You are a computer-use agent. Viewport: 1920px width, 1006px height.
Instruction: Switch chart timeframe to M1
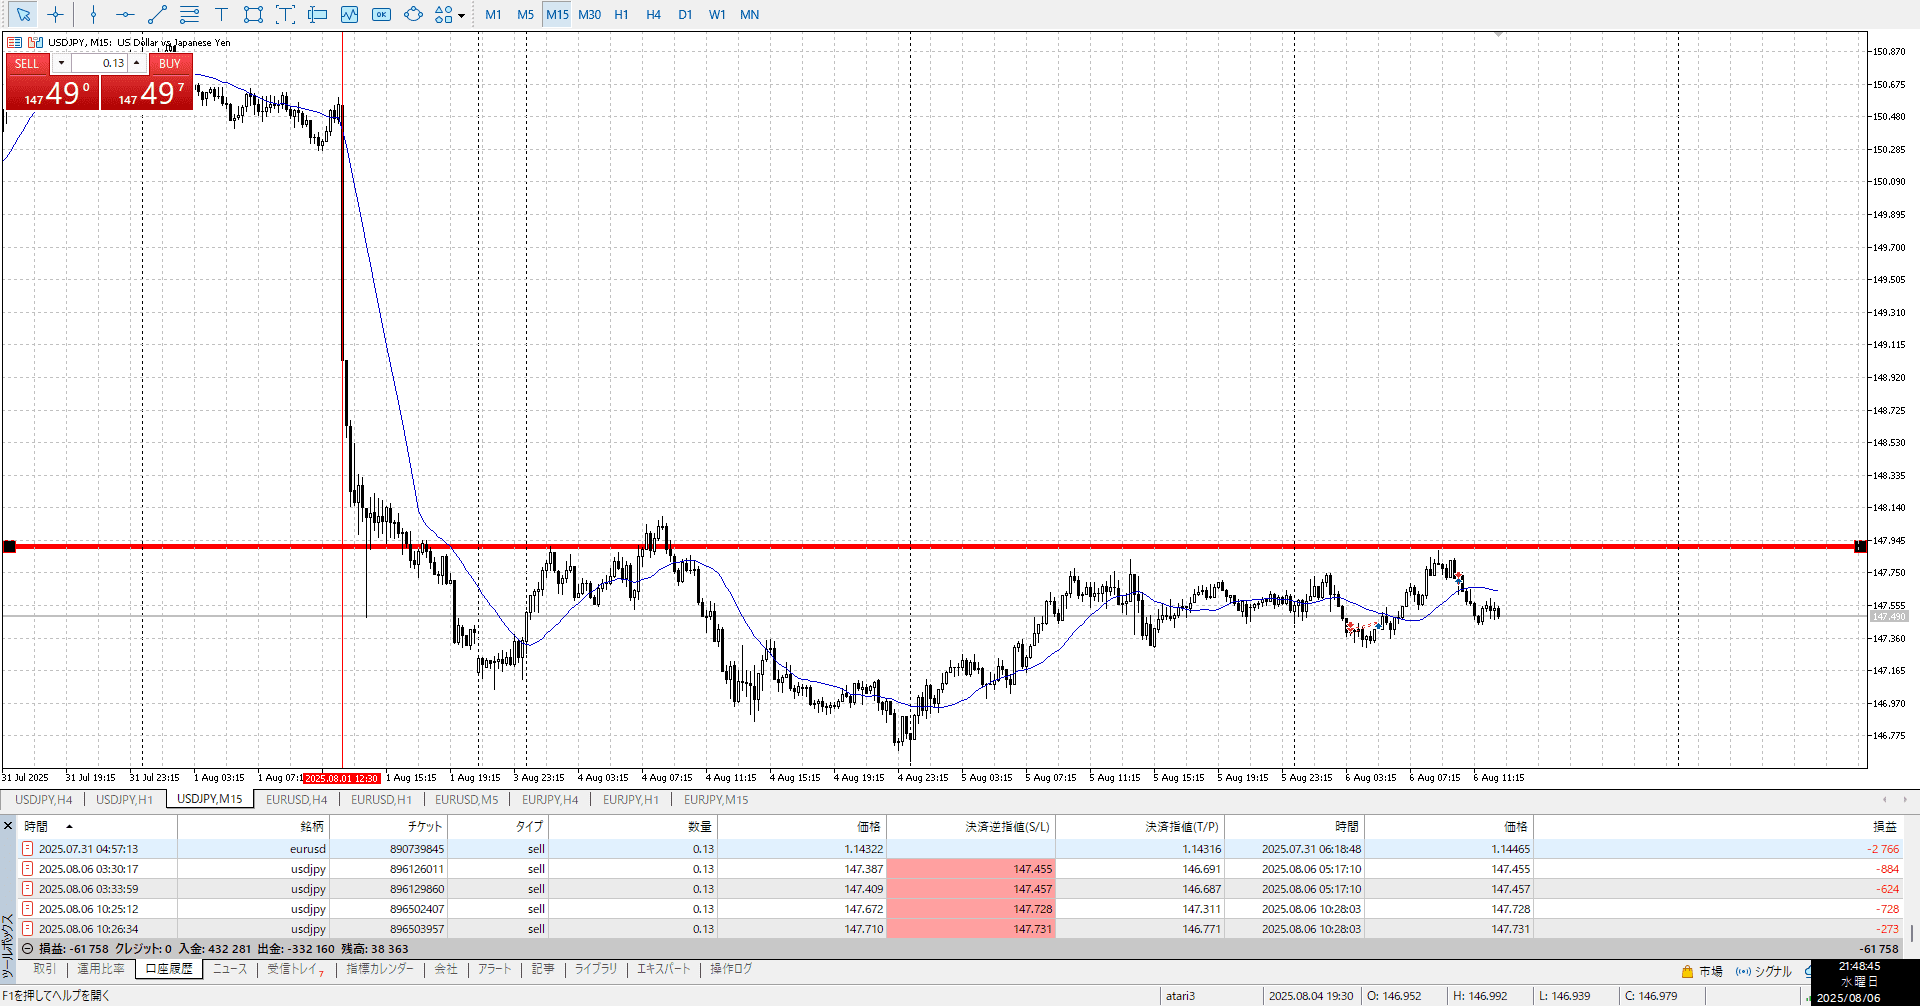[493, 14]
